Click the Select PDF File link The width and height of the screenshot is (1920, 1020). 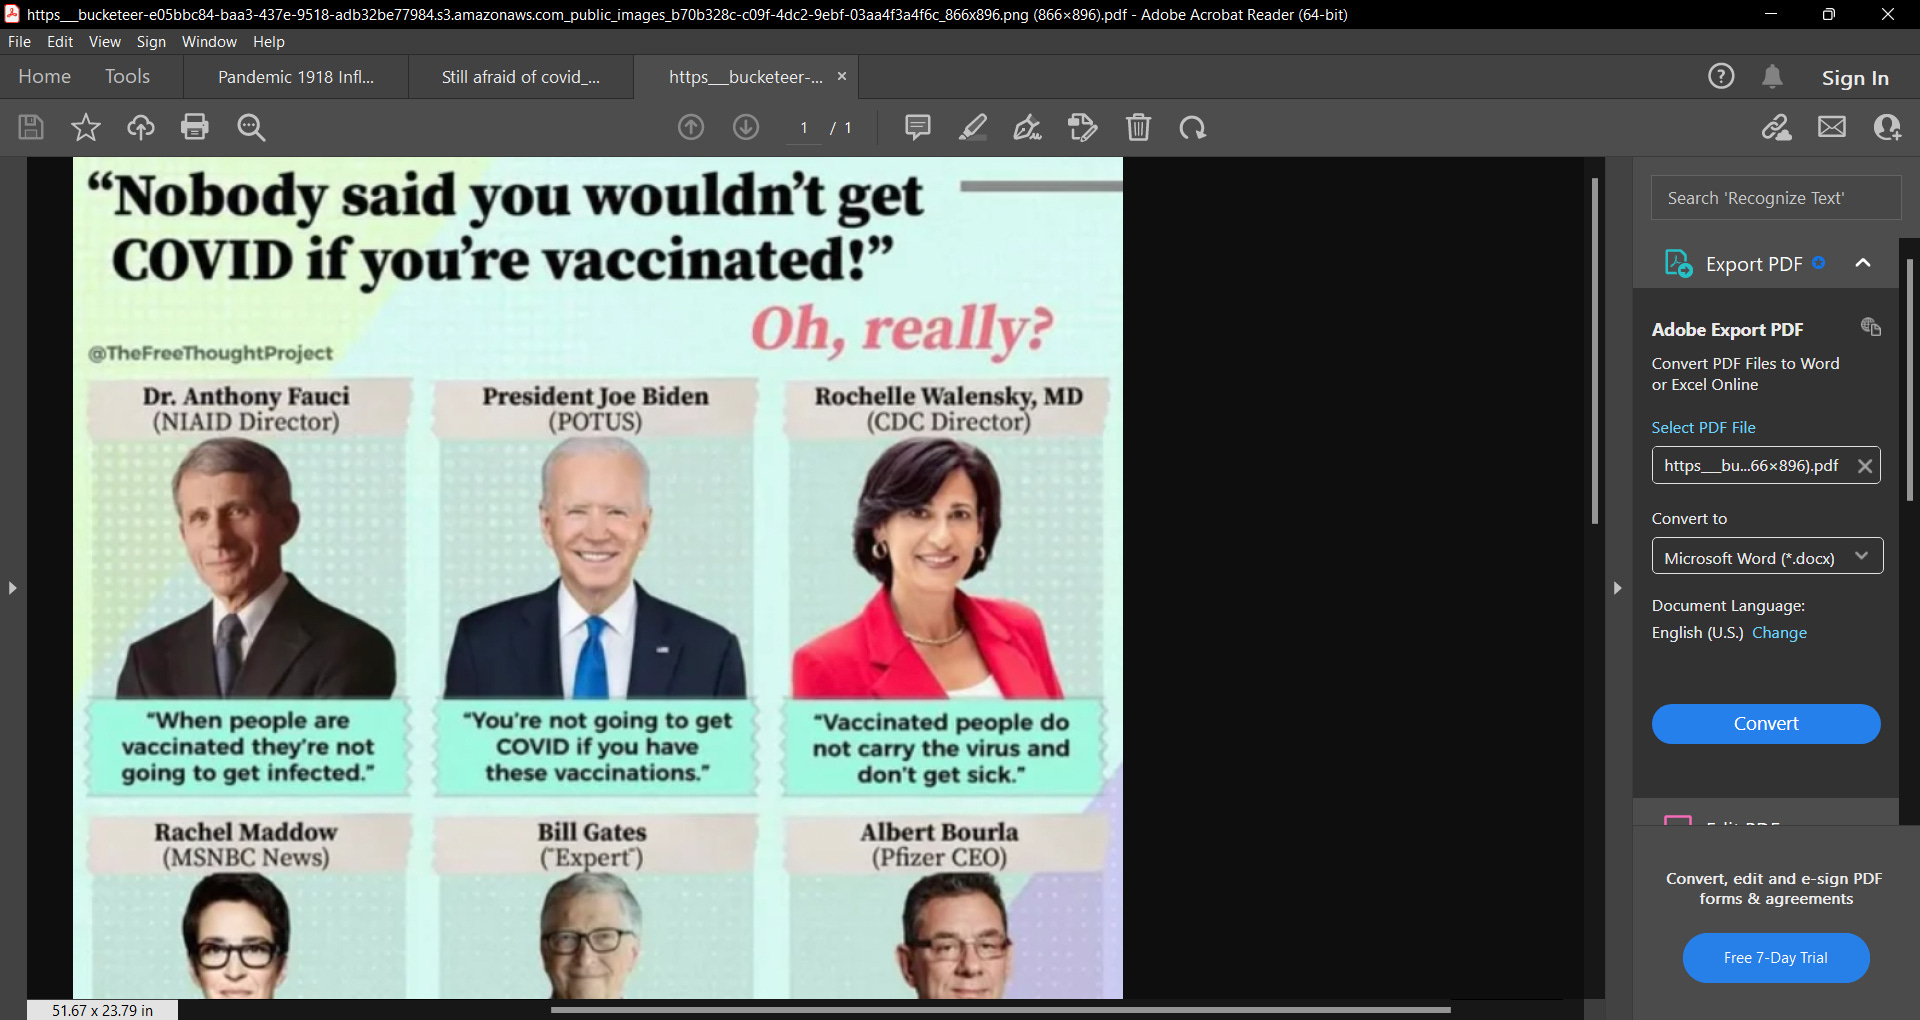pos(1703,427)
